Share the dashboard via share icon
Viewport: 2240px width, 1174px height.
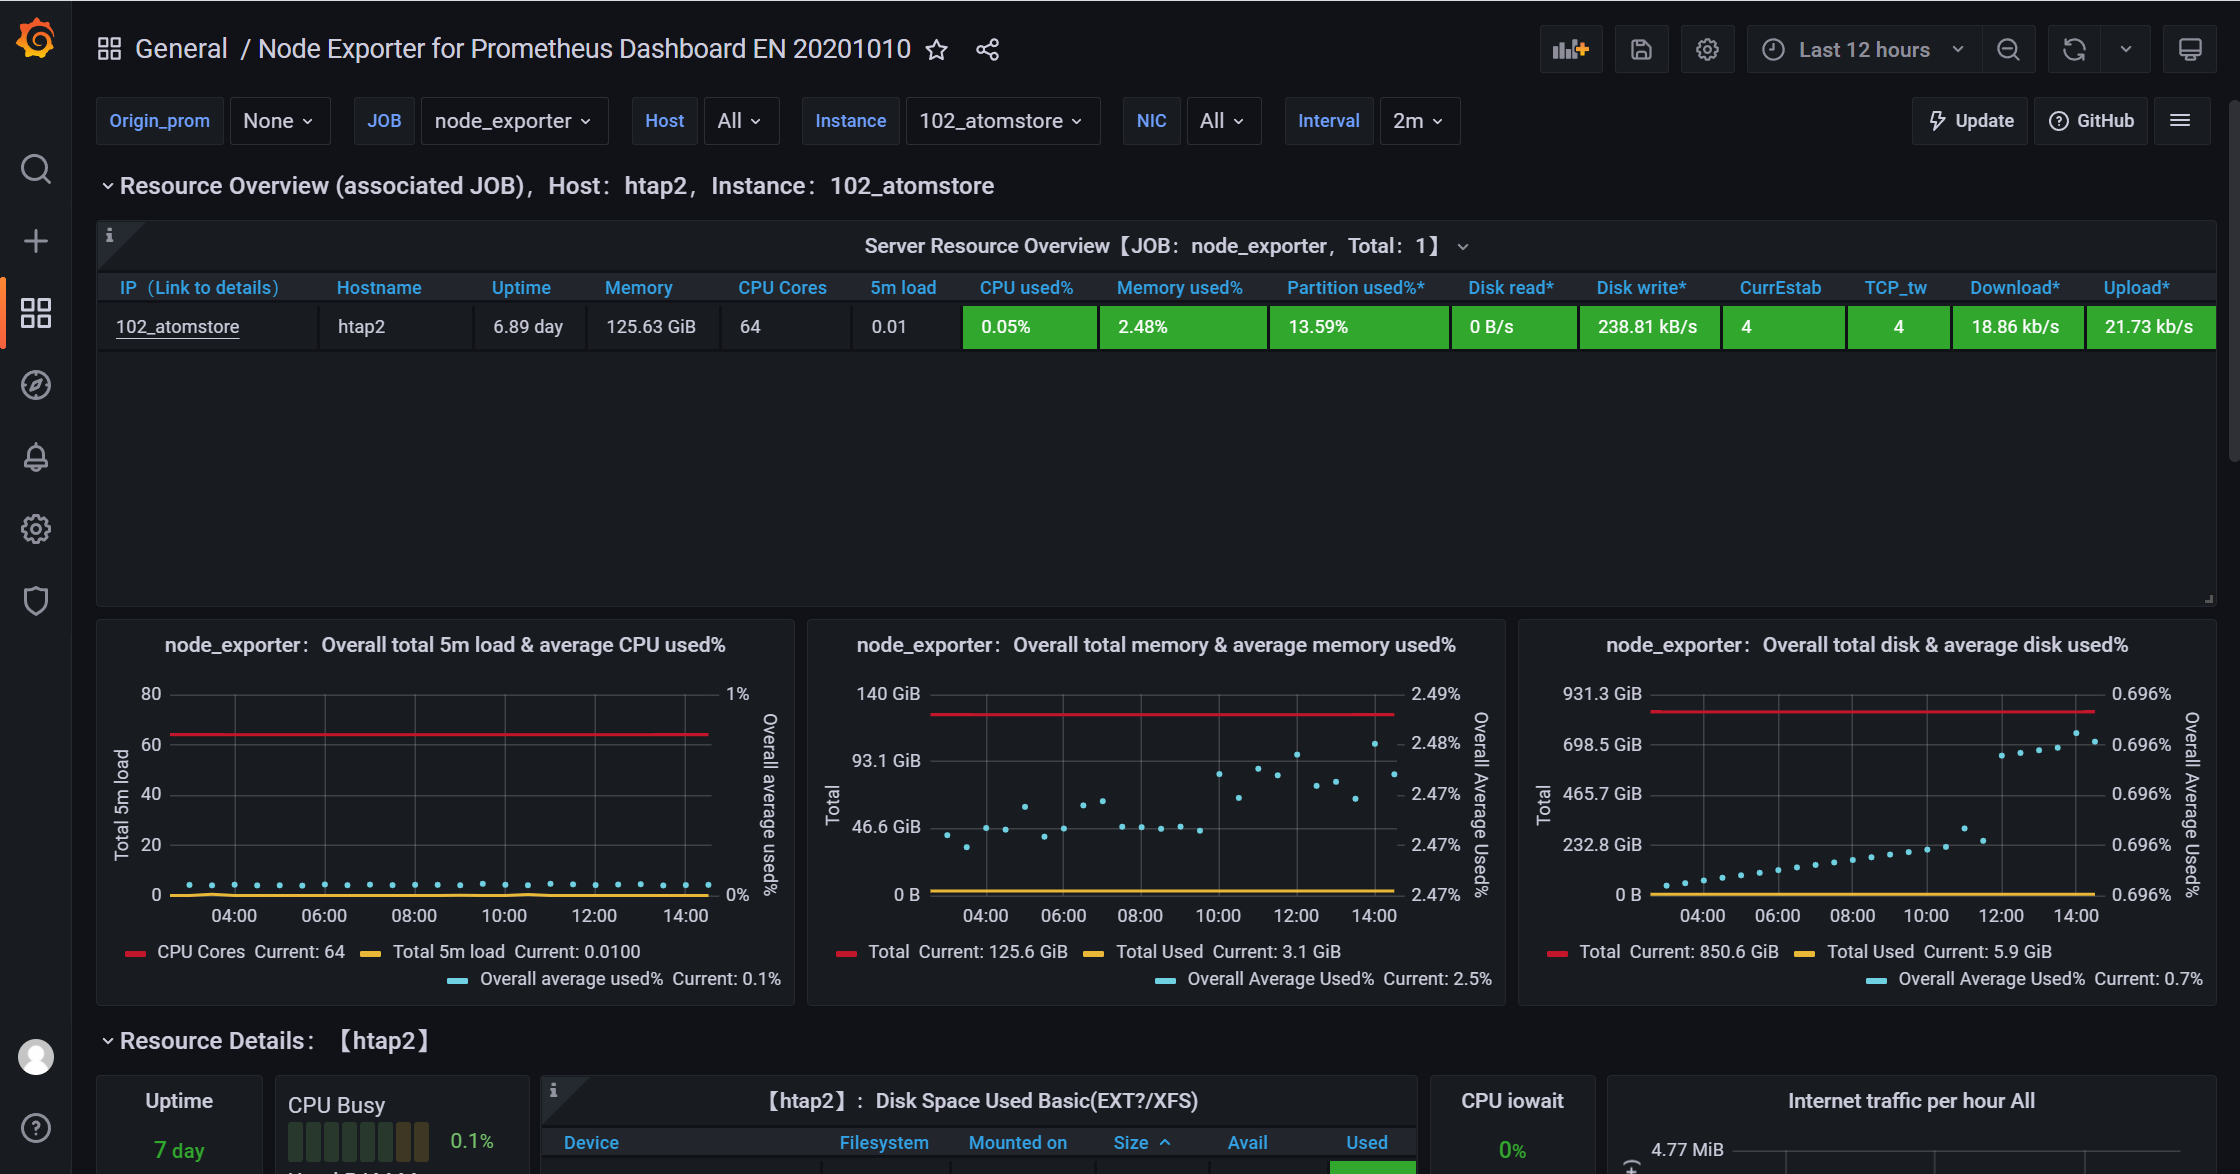click(987, 50)
